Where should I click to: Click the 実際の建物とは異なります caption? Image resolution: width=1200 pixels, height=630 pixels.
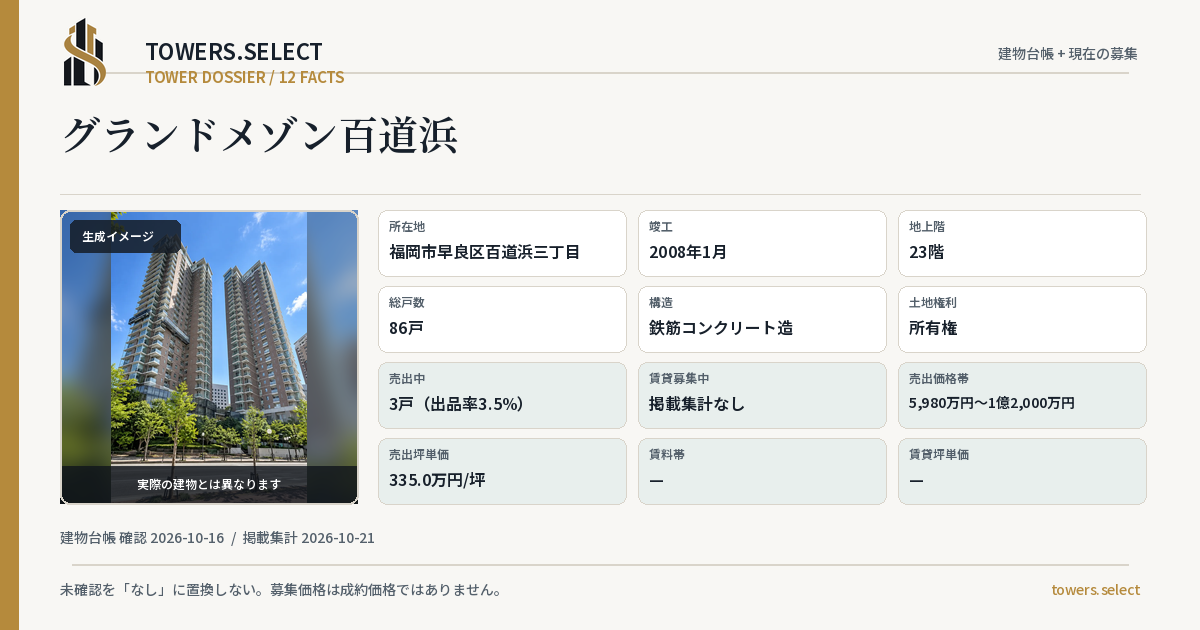[x=209, y=484]
